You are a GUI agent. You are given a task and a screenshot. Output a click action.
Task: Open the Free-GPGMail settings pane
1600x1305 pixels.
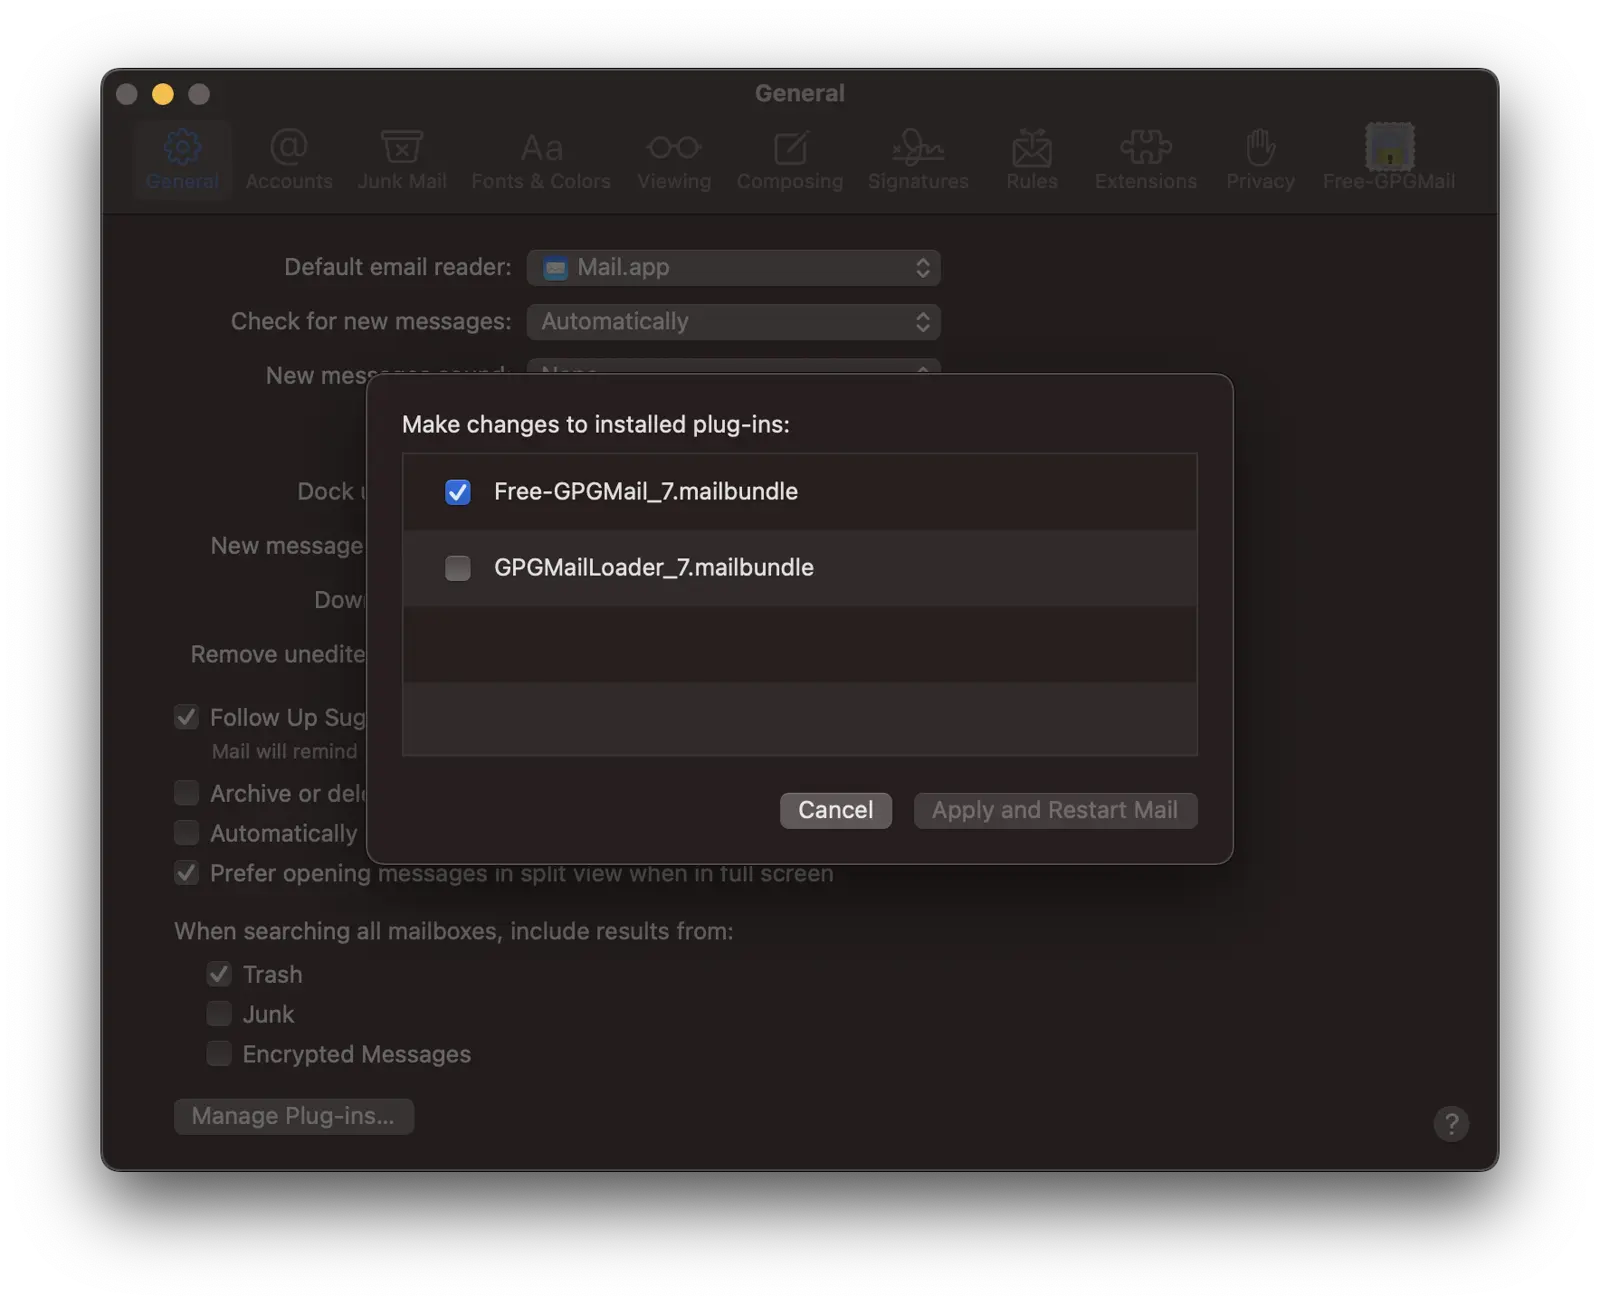click(1387, 158)
